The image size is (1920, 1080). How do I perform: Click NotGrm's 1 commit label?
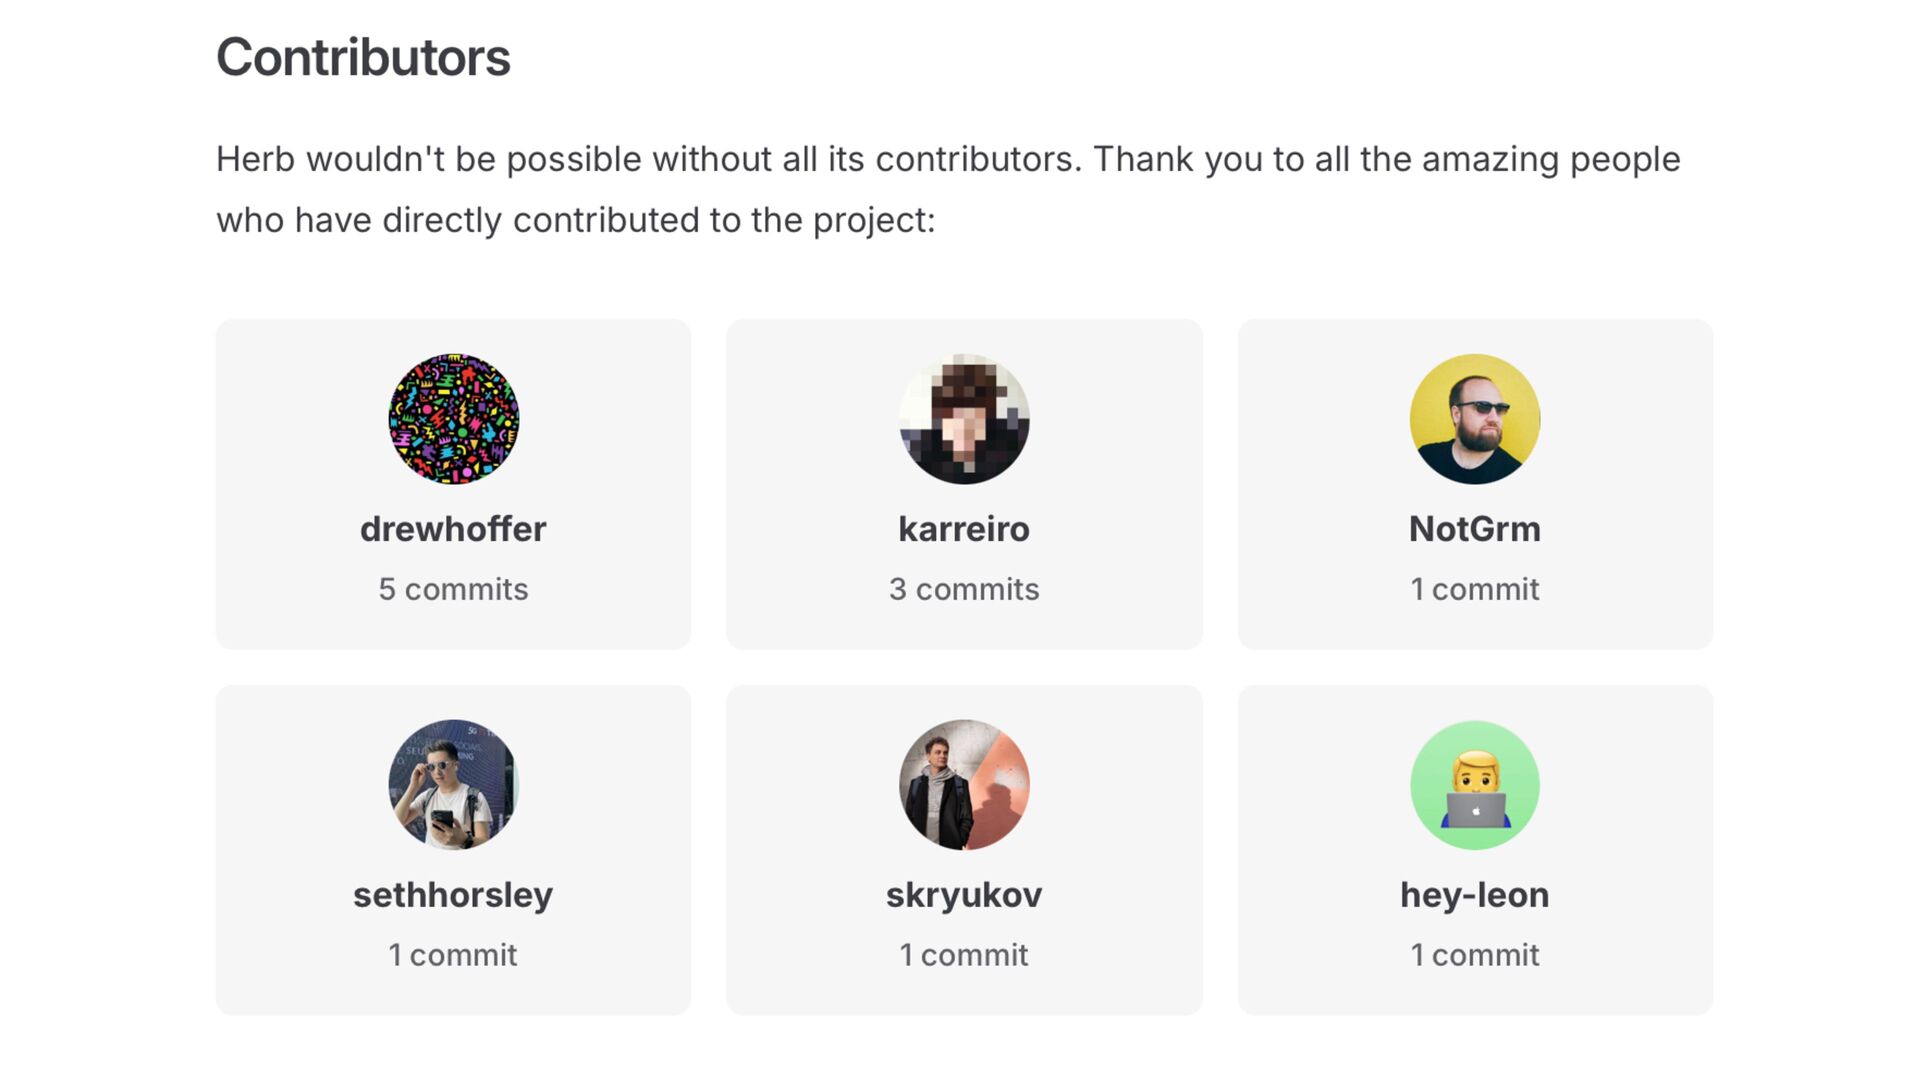[x=1475, y=589]
